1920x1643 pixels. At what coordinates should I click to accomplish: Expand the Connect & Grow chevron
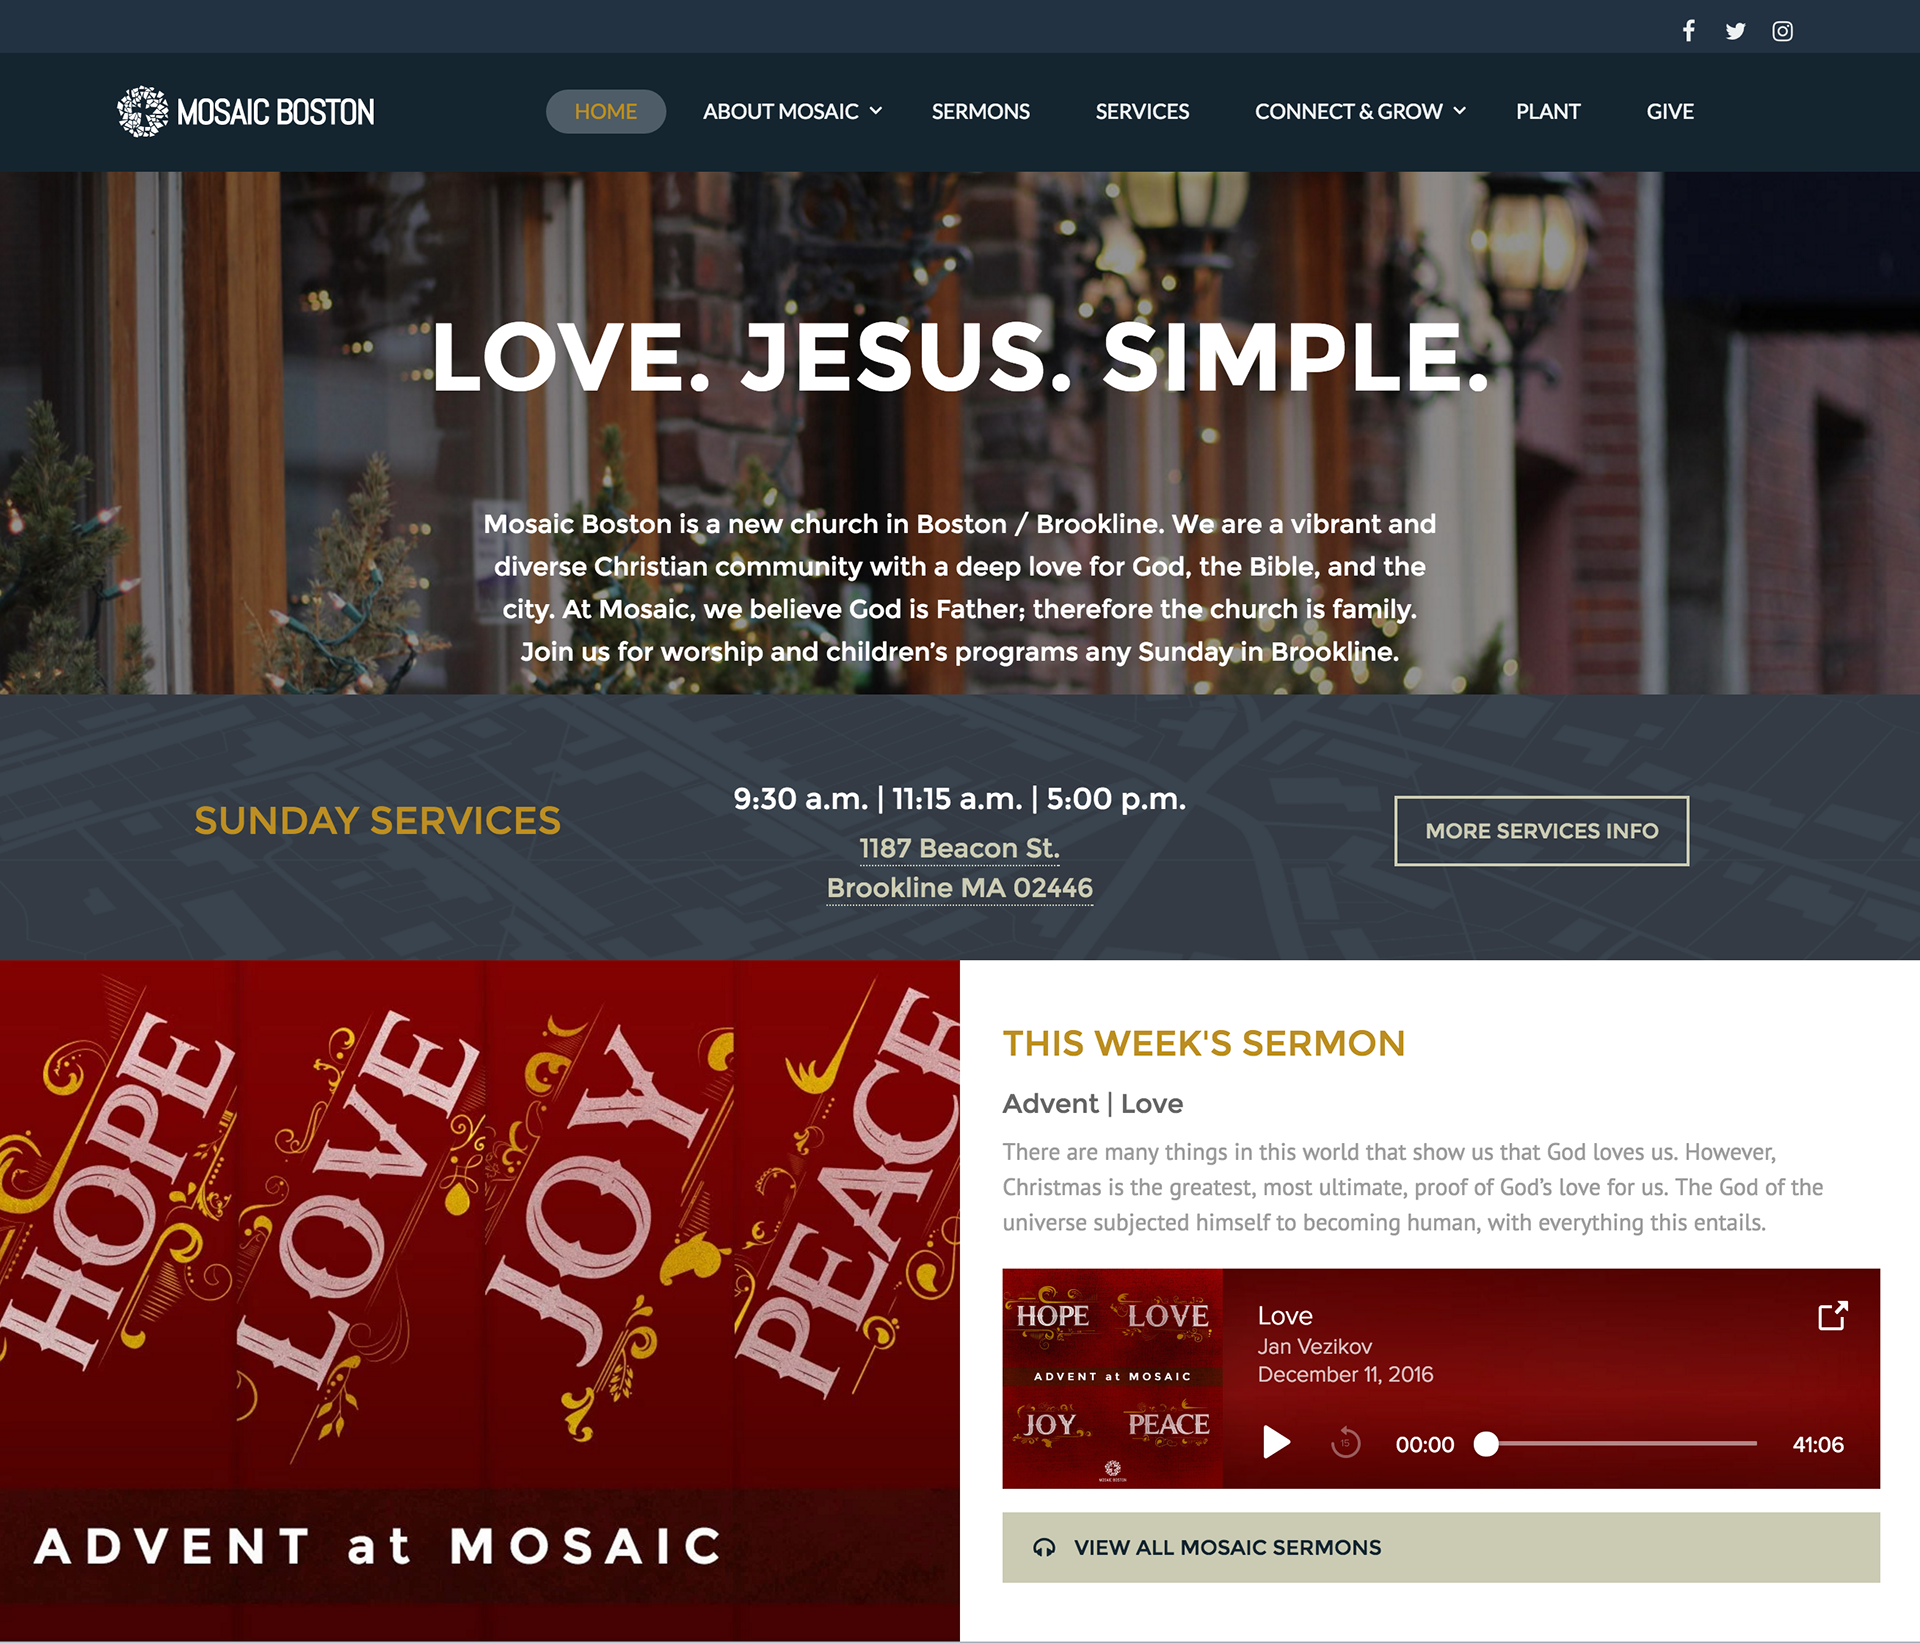click(1460, 111)
